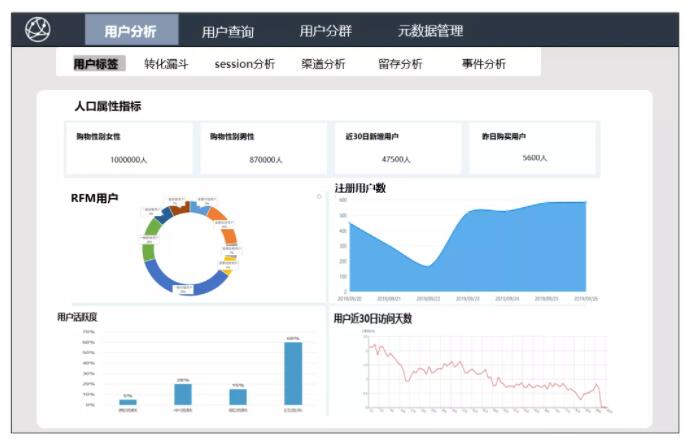
Task: Switch to 转化漏斗 sub-tab
Action: (x=166, y=64)
